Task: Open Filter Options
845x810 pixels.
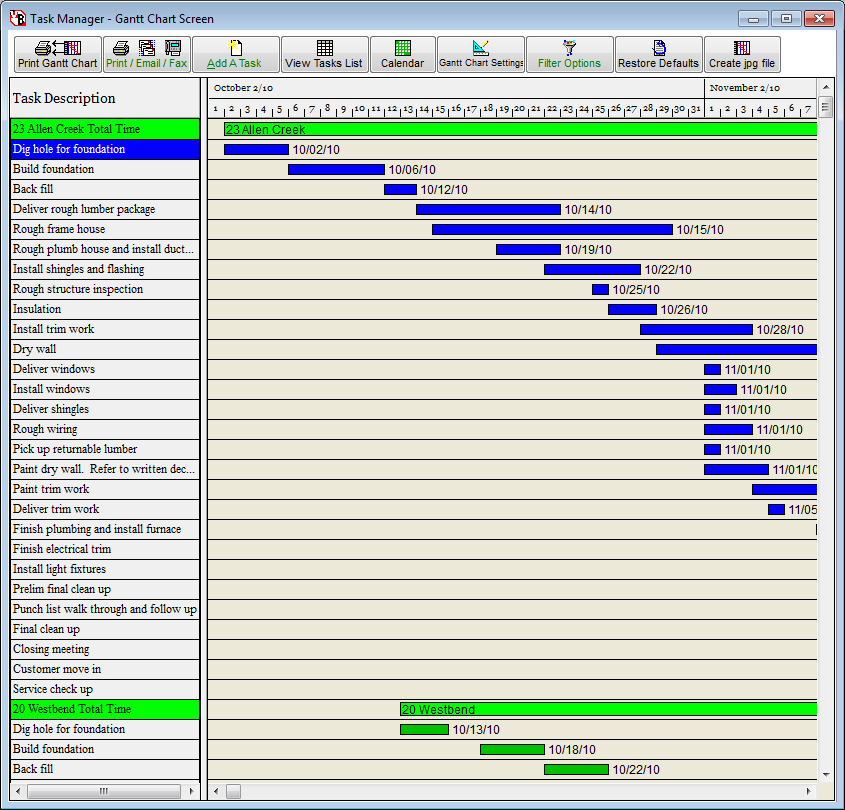Action: pos(569,55)
